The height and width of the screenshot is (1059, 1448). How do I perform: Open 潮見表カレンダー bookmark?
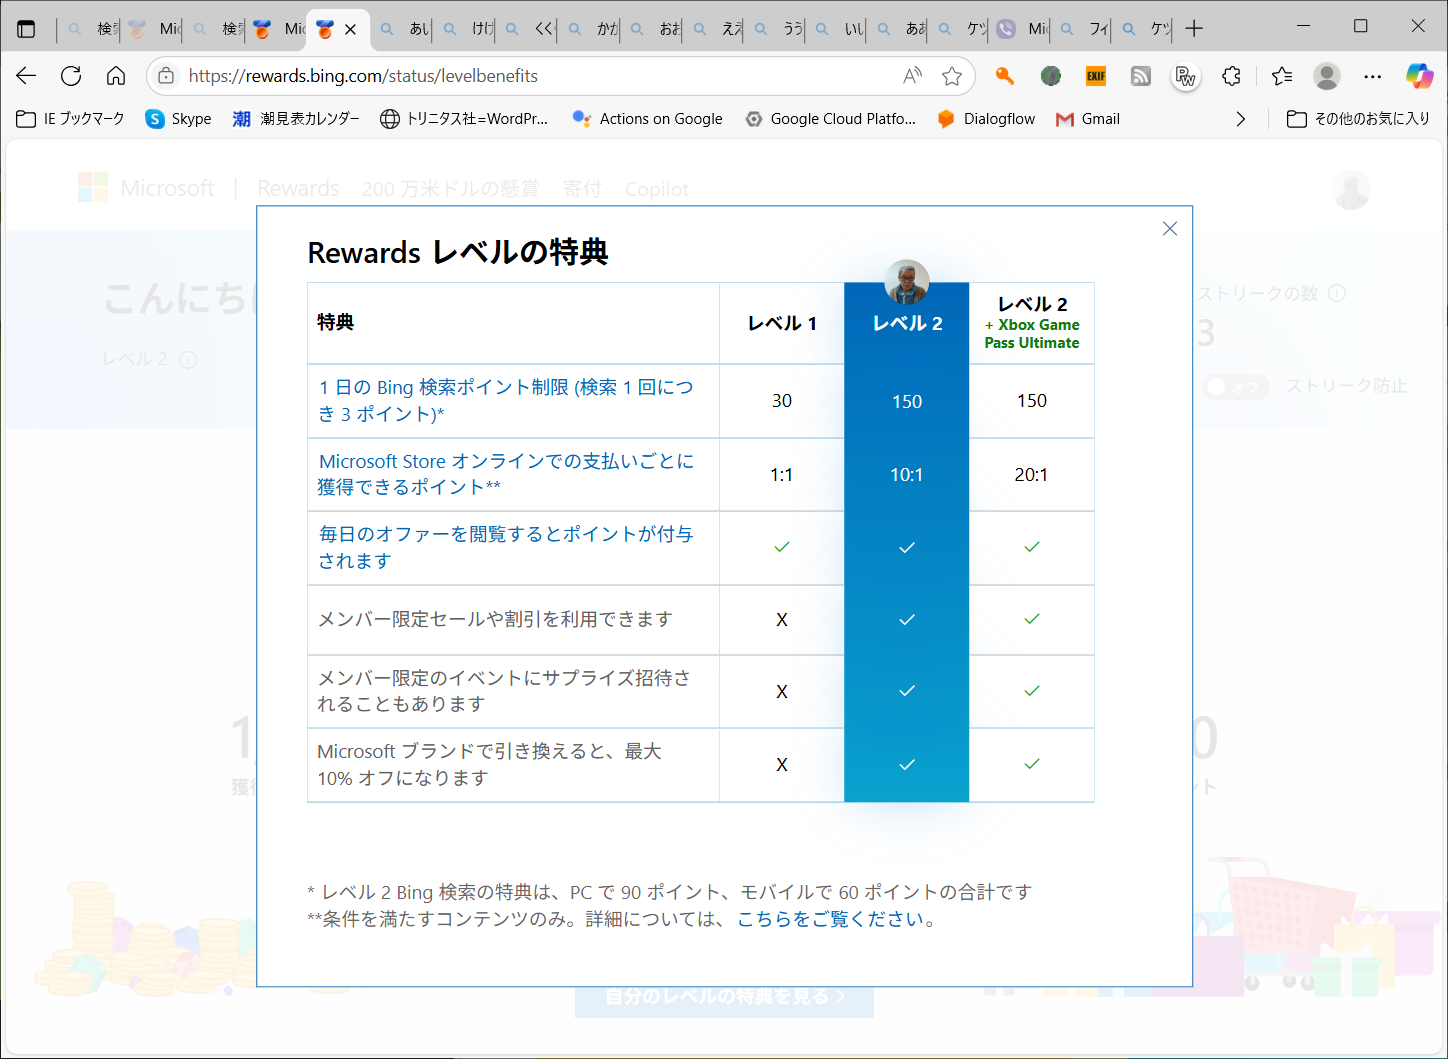pos(296,119)
